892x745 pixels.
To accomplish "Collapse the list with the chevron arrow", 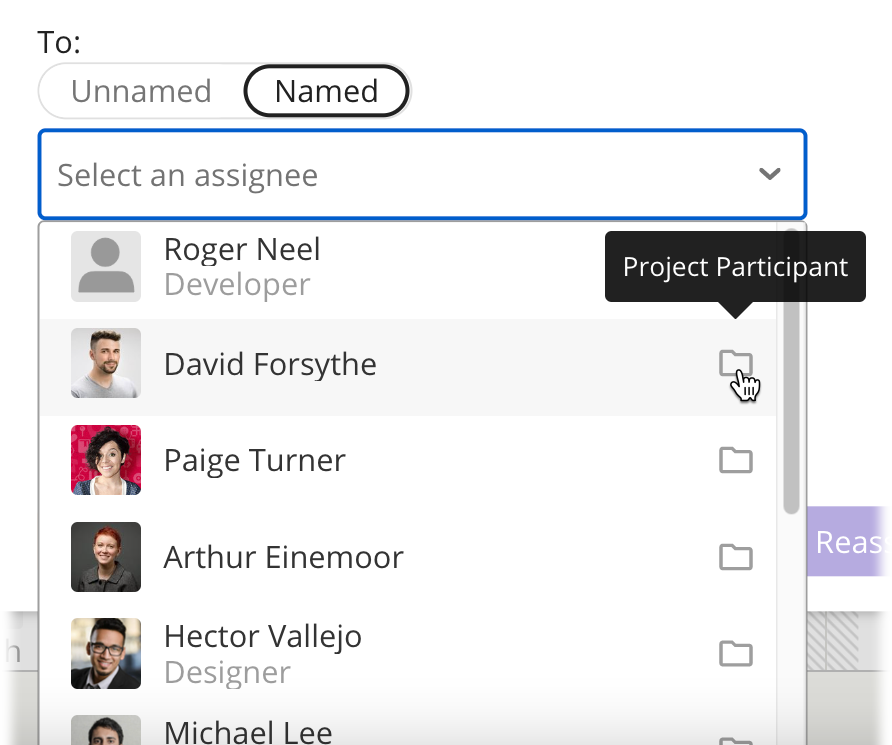I will coord(769,175).
